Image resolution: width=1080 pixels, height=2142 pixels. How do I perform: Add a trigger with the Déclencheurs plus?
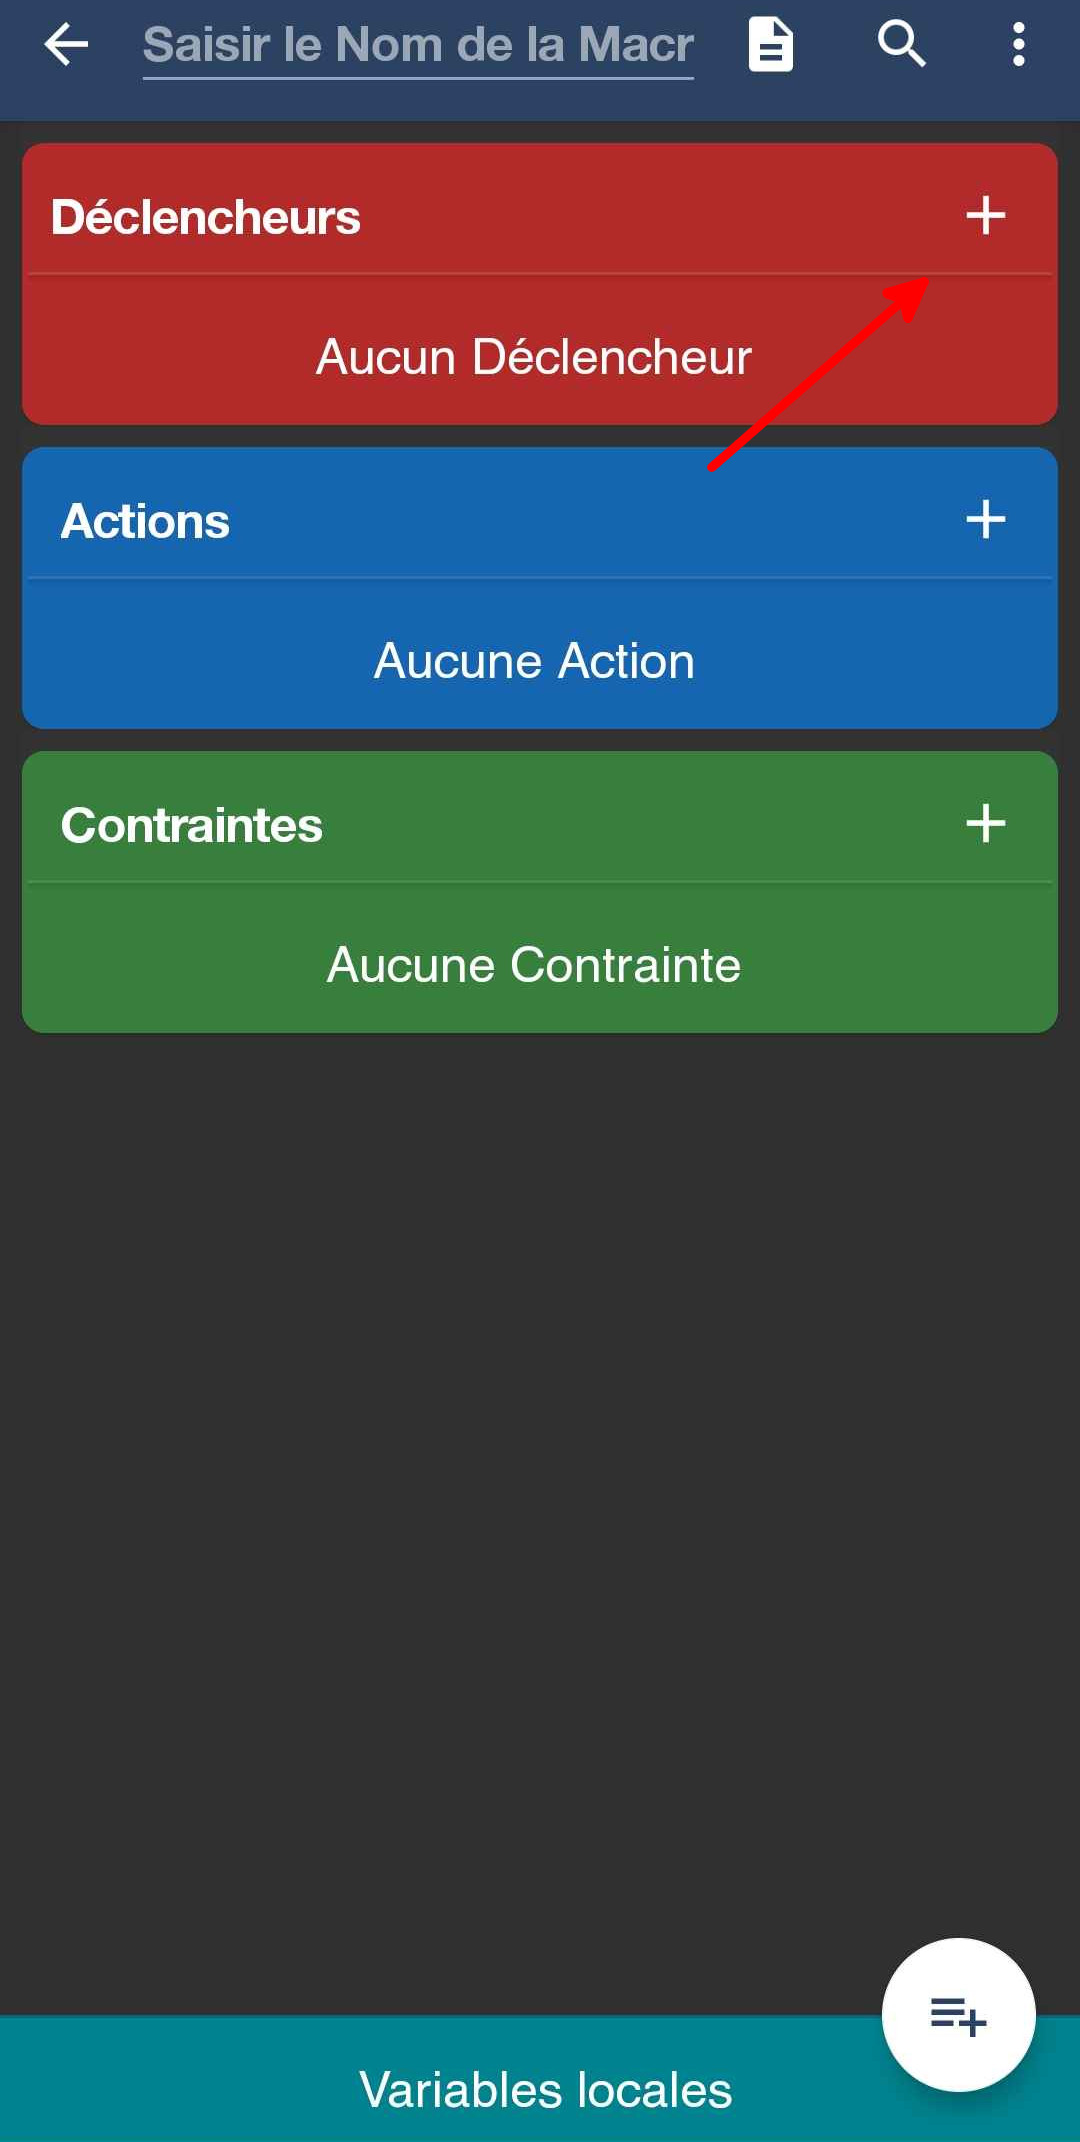click(985, 215)
